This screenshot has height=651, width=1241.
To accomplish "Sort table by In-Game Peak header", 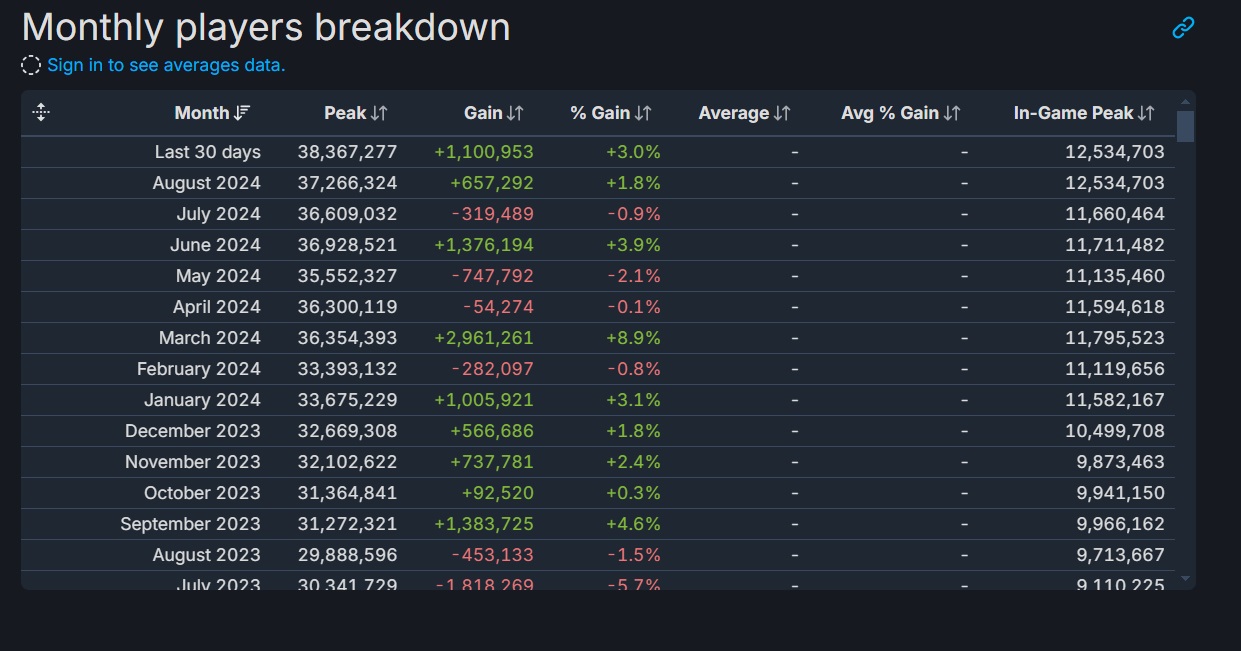I will [x=1085, y=113].
